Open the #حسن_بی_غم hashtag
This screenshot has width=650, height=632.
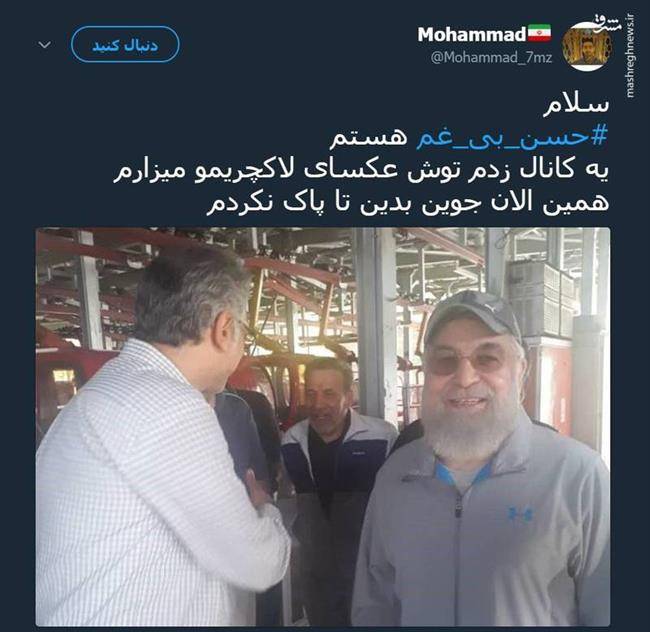[x=512, y=138]
